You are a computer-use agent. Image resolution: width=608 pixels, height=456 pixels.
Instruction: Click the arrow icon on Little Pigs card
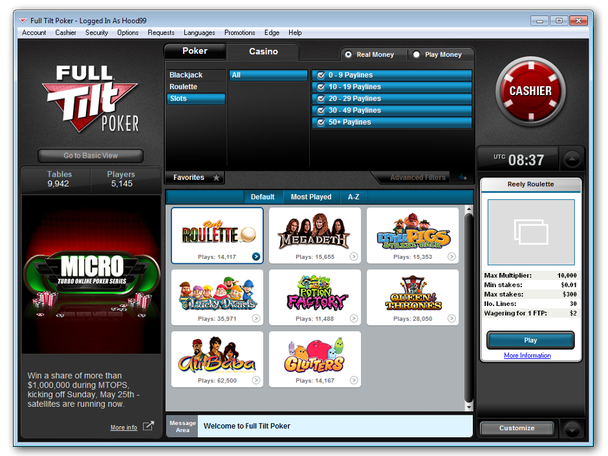click(x=451, y=256)
